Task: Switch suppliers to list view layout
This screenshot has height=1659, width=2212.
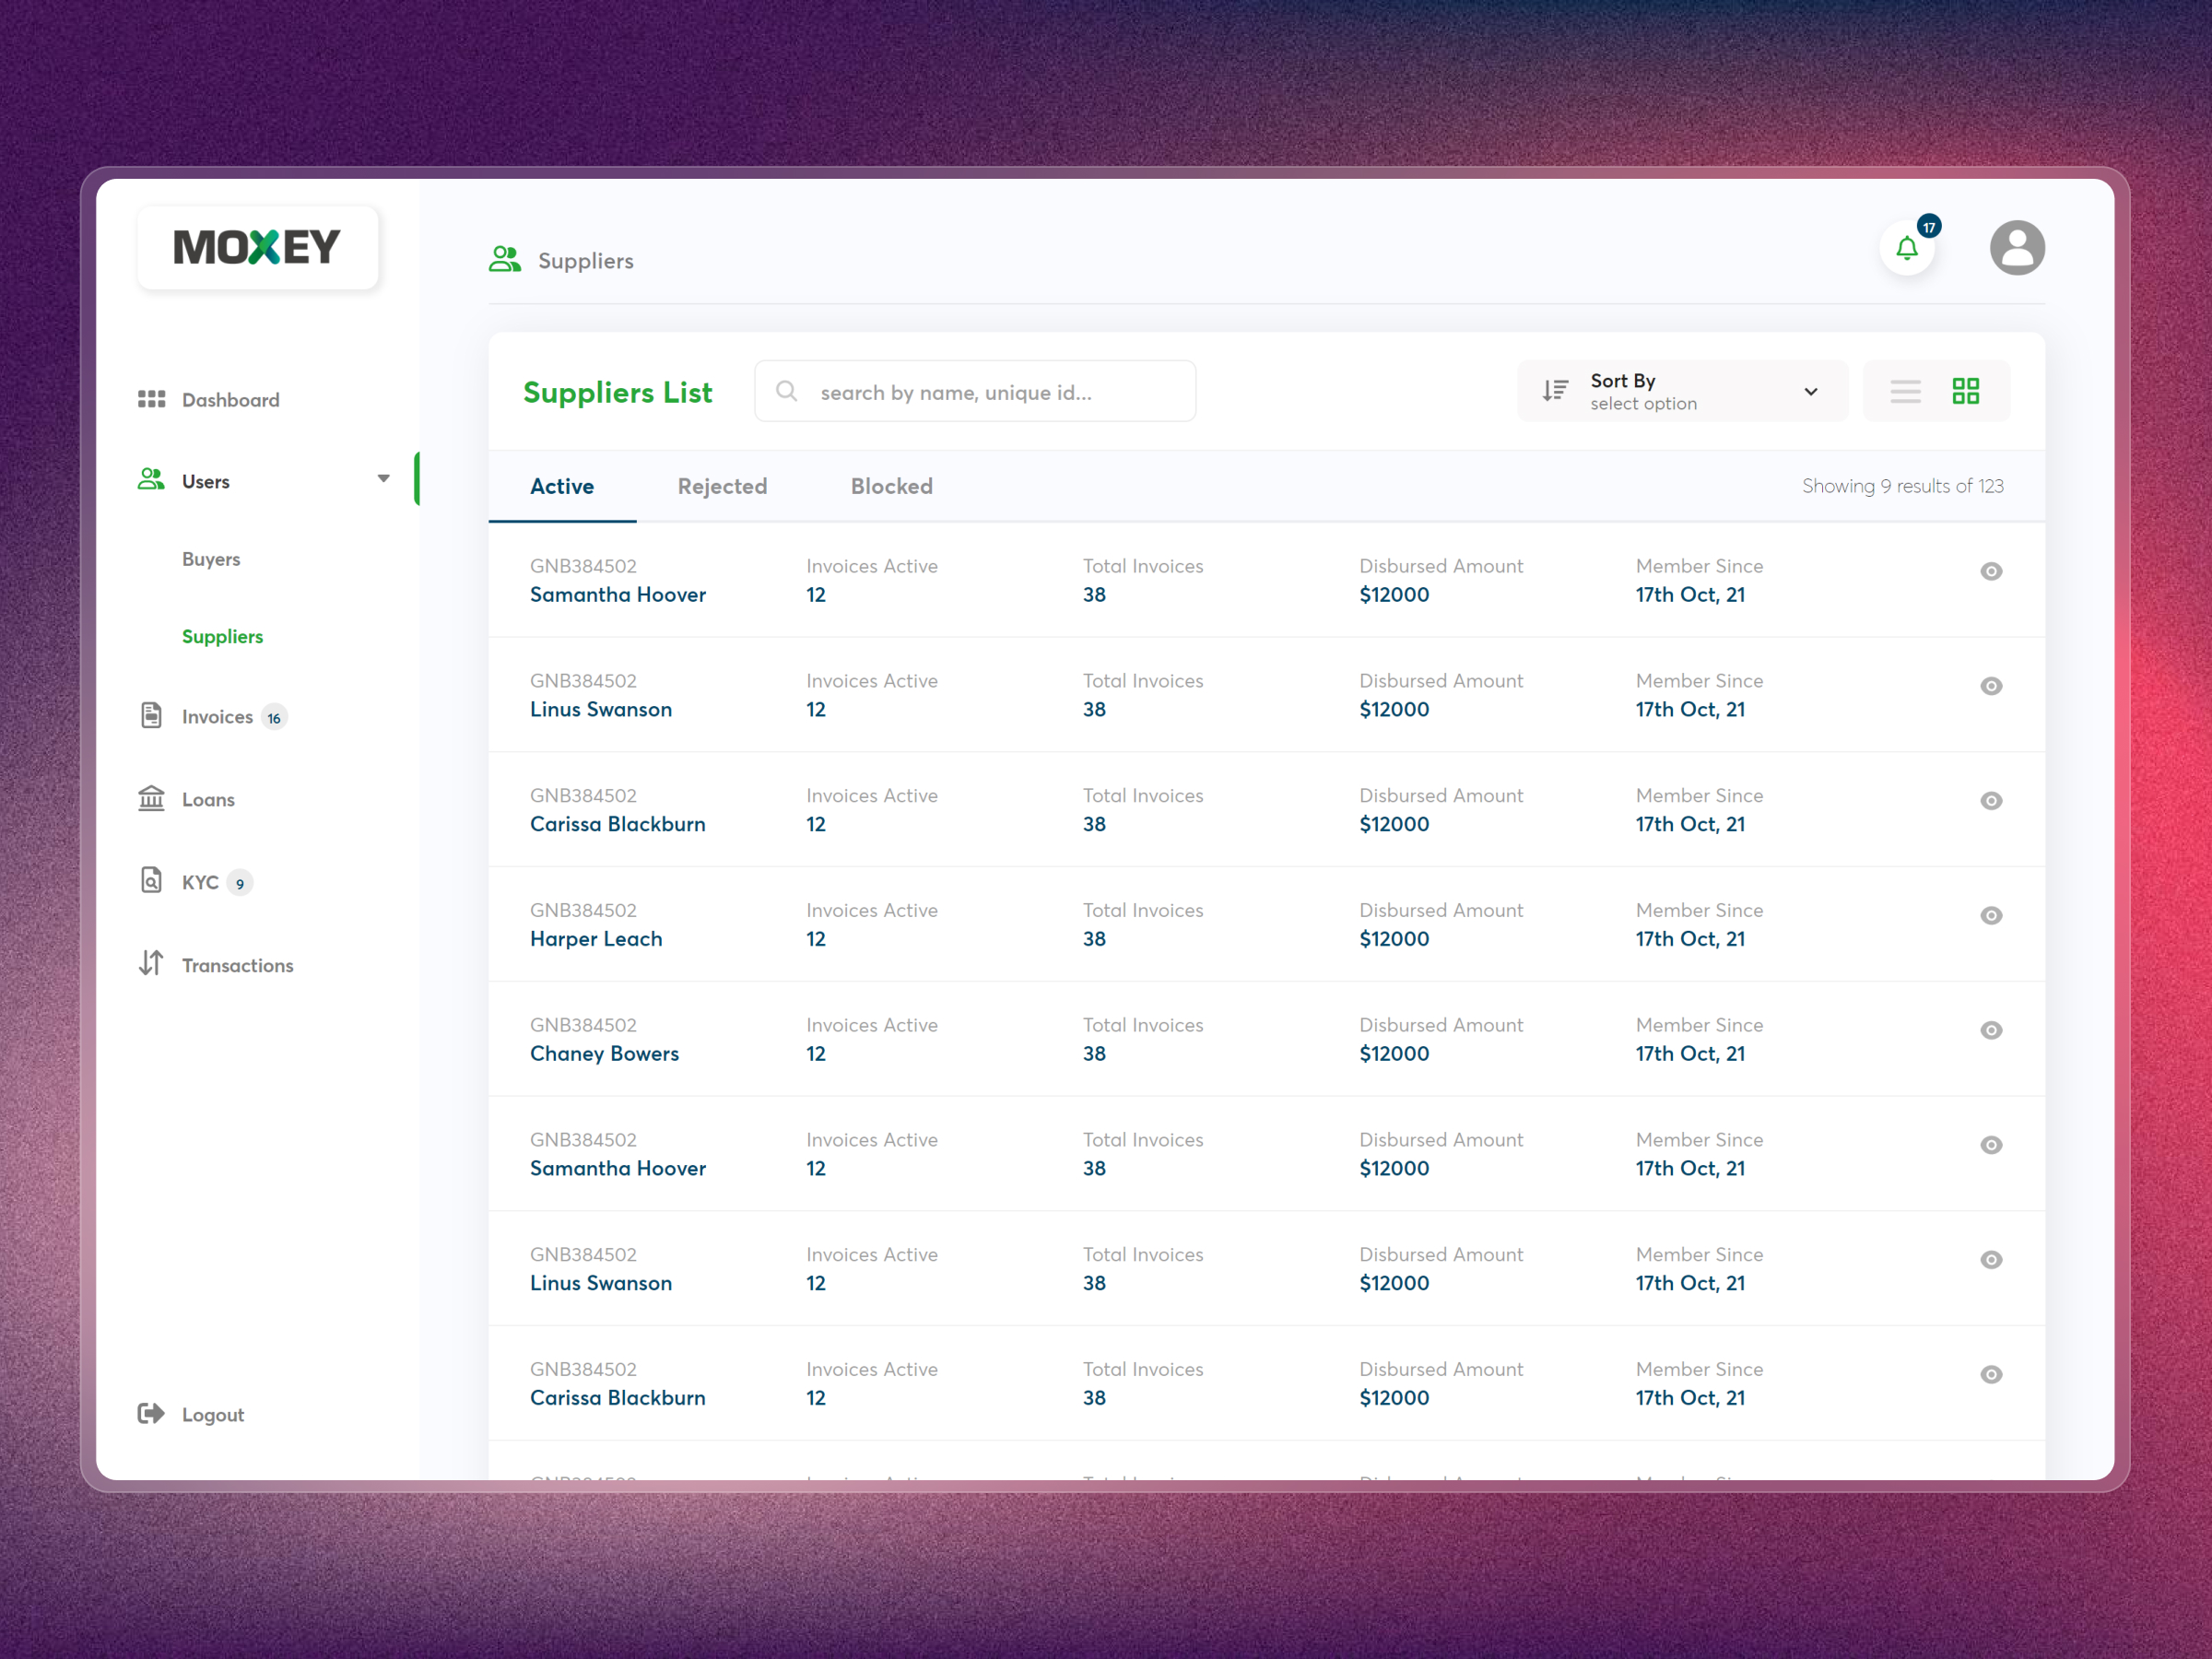Action: point(1905,391)
